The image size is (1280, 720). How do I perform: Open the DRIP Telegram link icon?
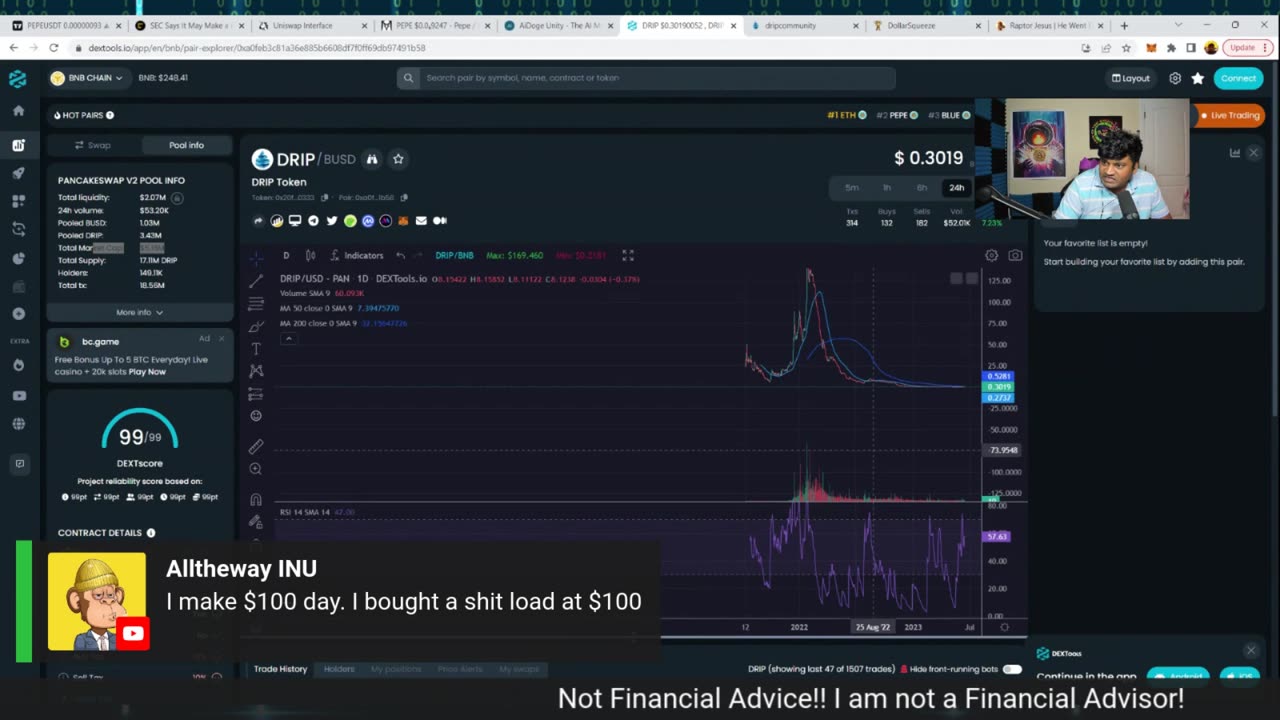coord(313,221)
